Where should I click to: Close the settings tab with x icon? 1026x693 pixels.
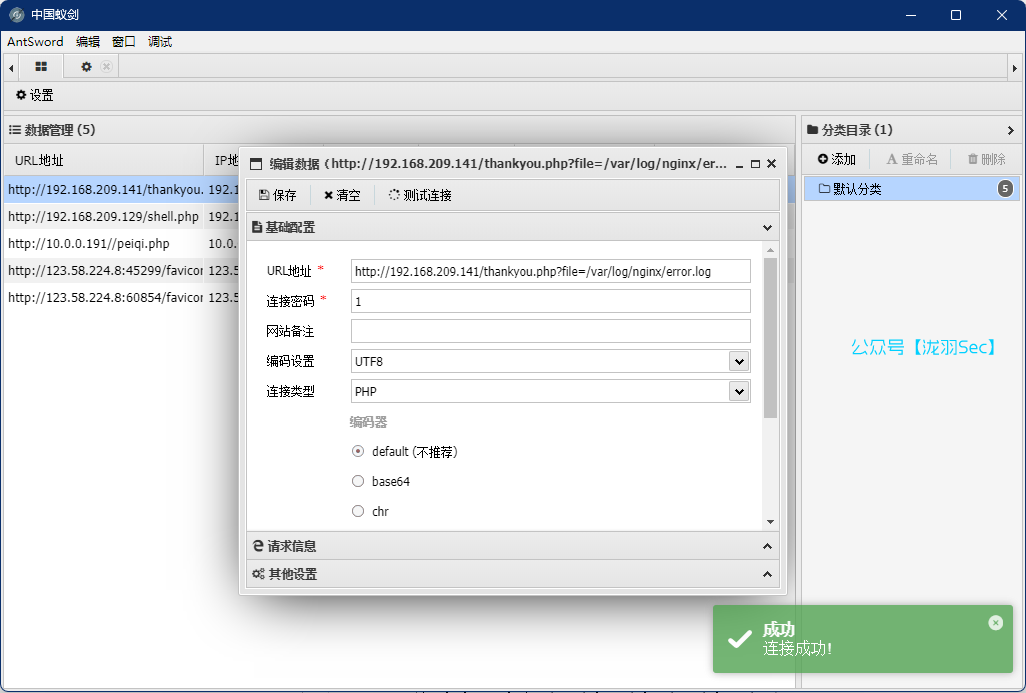pos(106,67)
